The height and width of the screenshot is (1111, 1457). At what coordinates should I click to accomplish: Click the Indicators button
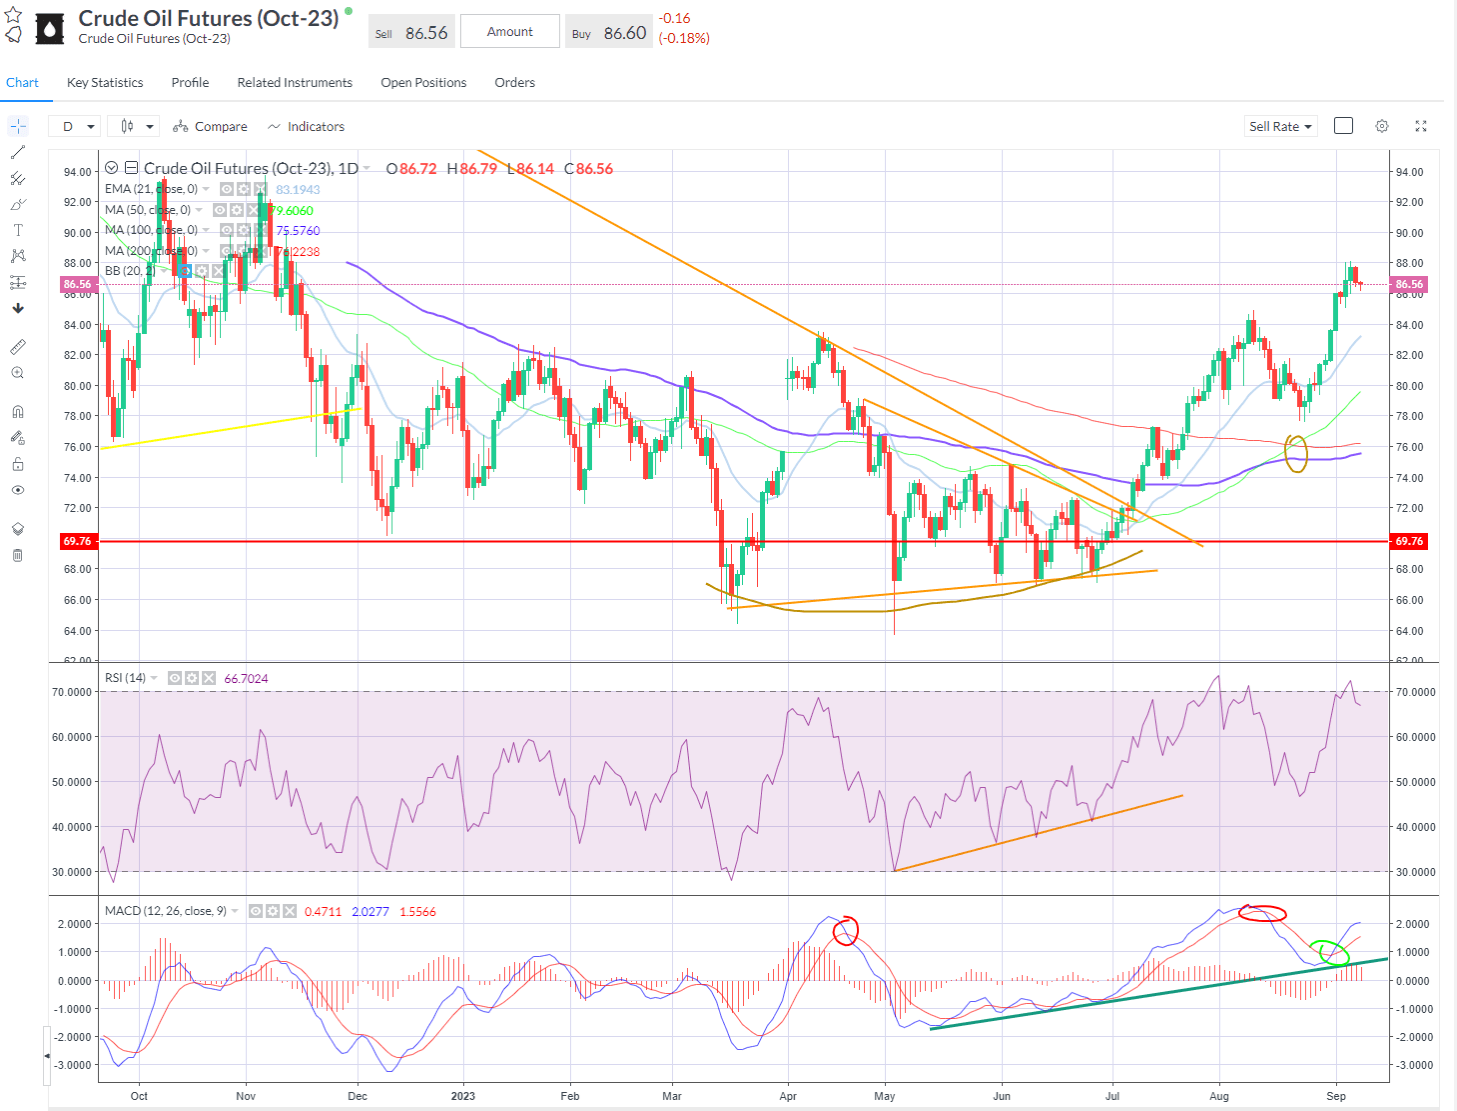click(x=306, y=126)
